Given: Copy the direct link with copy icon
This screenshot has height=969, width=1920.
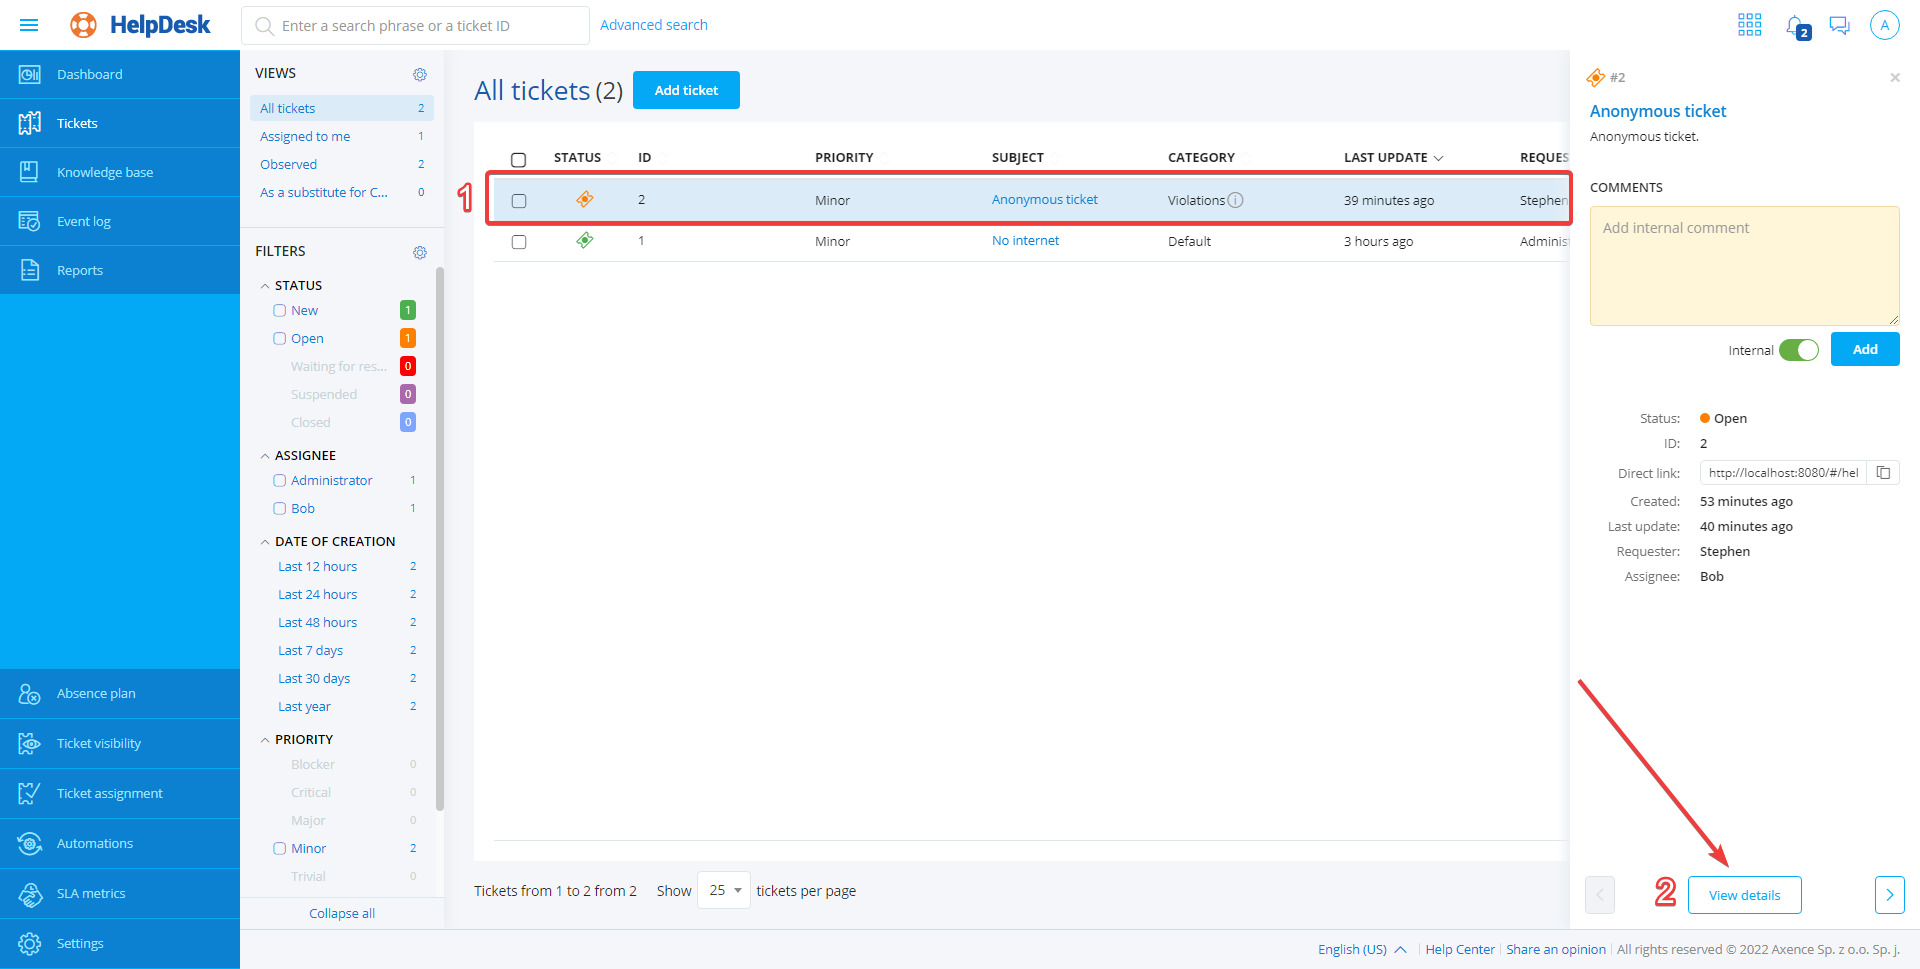Looking at the screenshot, I should (1883, 473).
